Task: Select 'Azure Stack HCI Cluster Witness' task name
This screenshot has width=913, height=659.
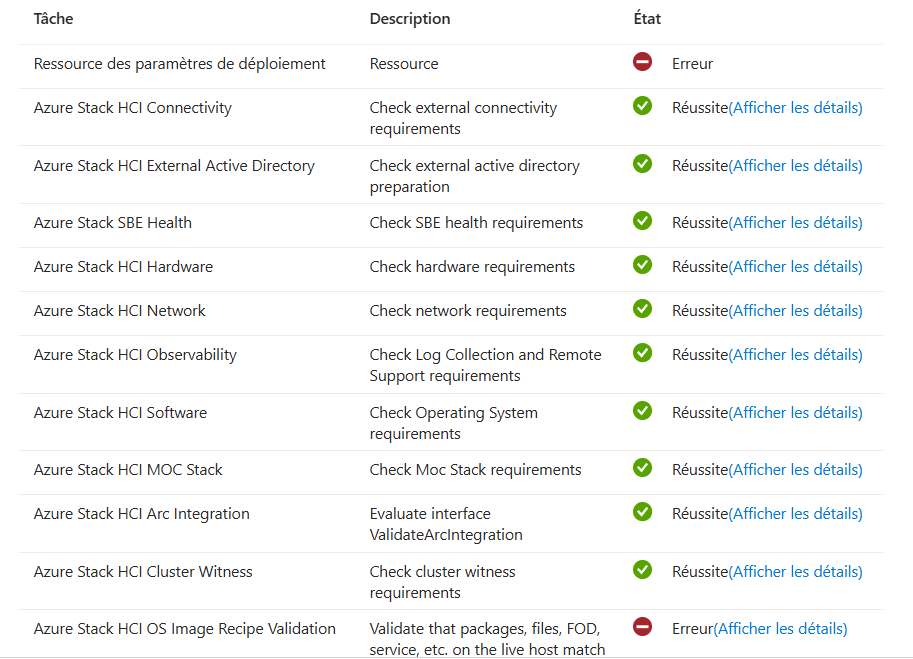Action: coord(143,572)
